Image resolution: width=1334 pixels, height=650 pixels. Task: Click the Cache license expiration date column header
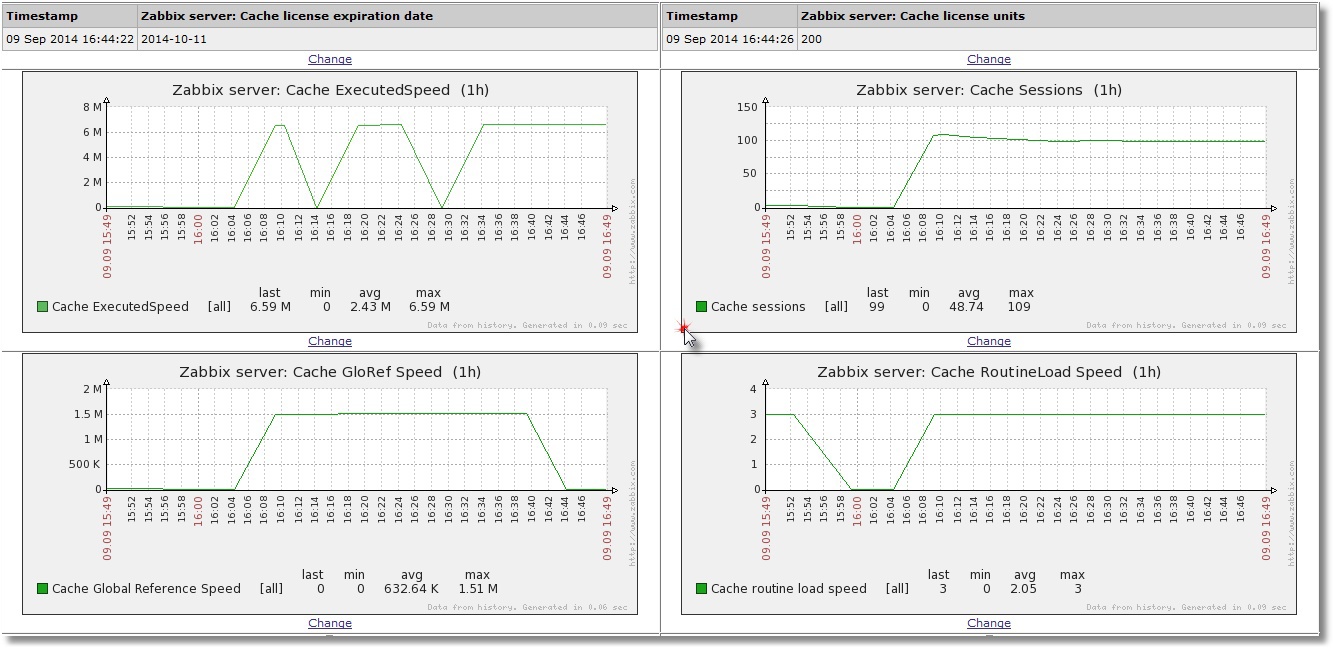[287, 16]
